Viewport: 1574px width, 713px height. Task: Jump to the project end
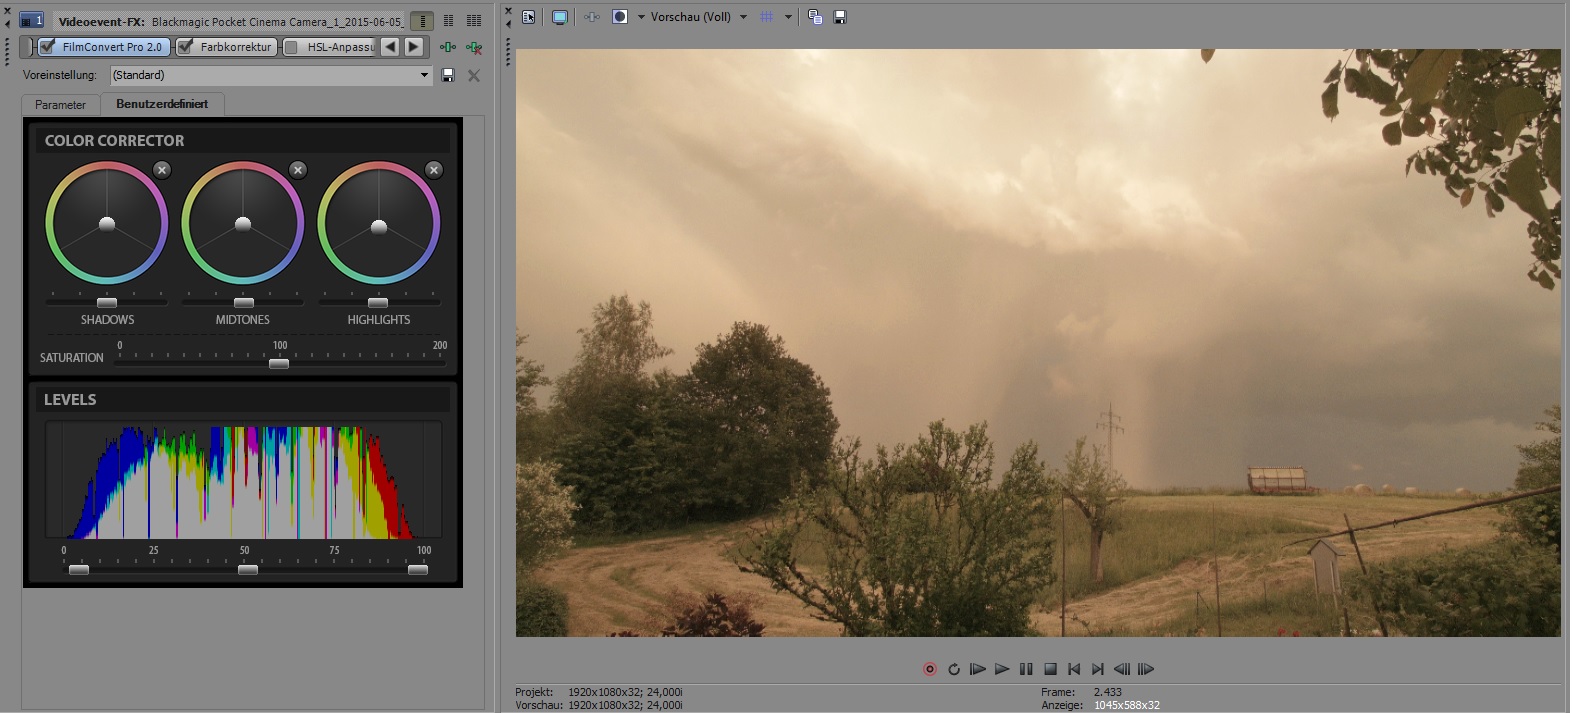click(1098, 669)
